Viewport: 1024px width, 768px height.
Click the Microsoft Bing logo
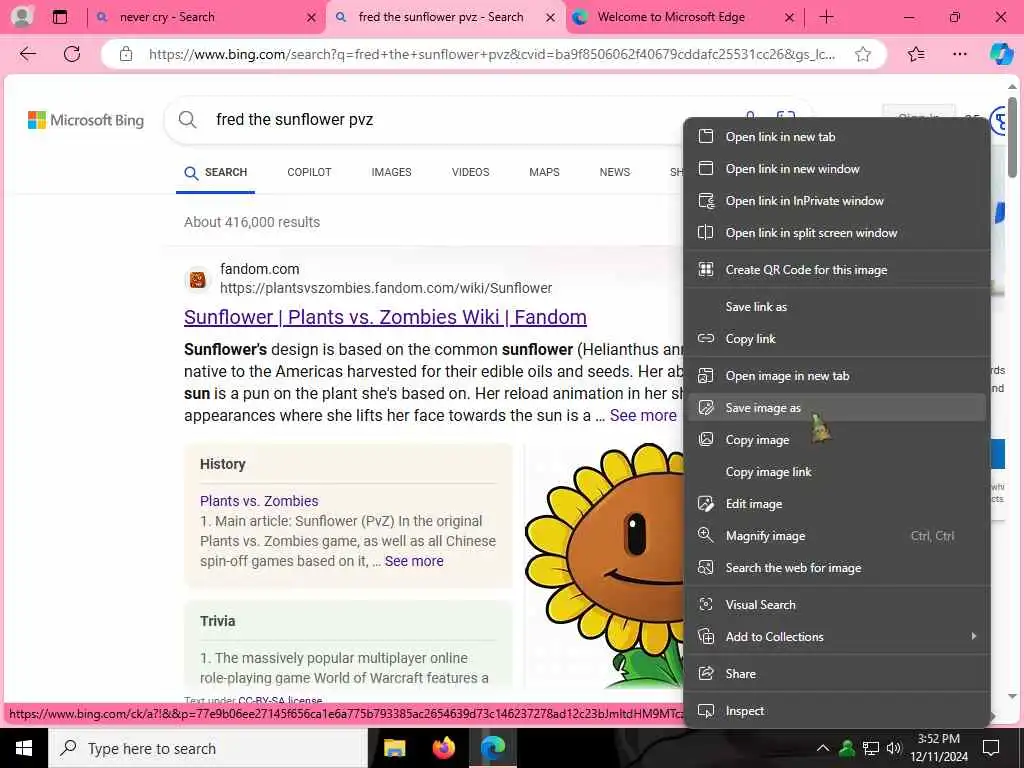click(x=86, y=120)
